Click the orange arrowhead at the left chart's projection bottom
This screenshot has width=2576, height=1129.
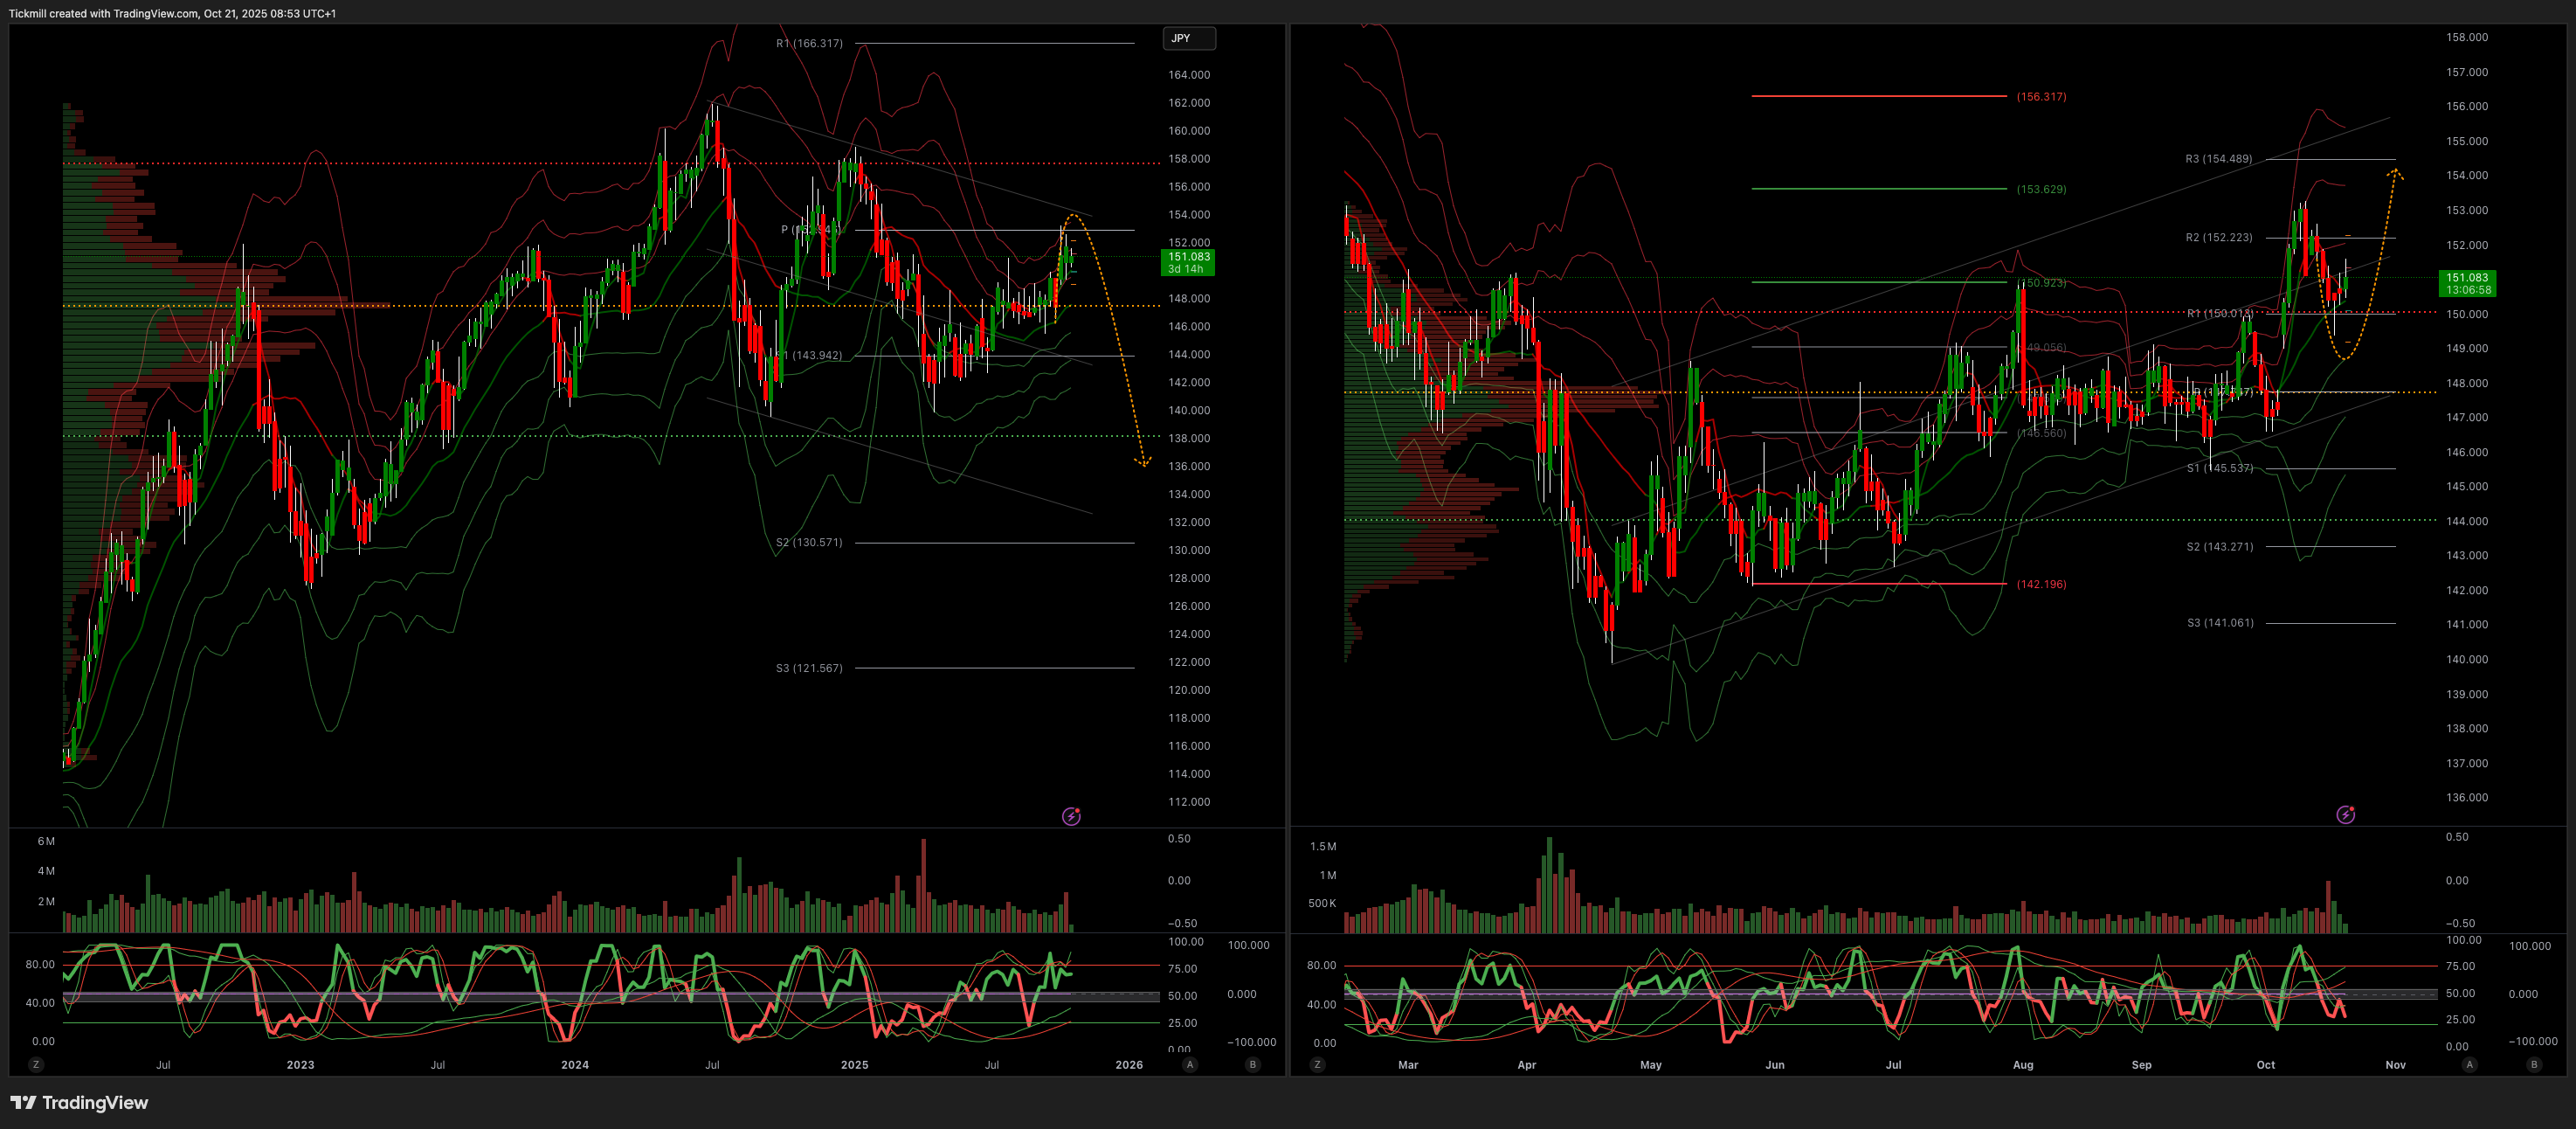(x=1143, y=462)
